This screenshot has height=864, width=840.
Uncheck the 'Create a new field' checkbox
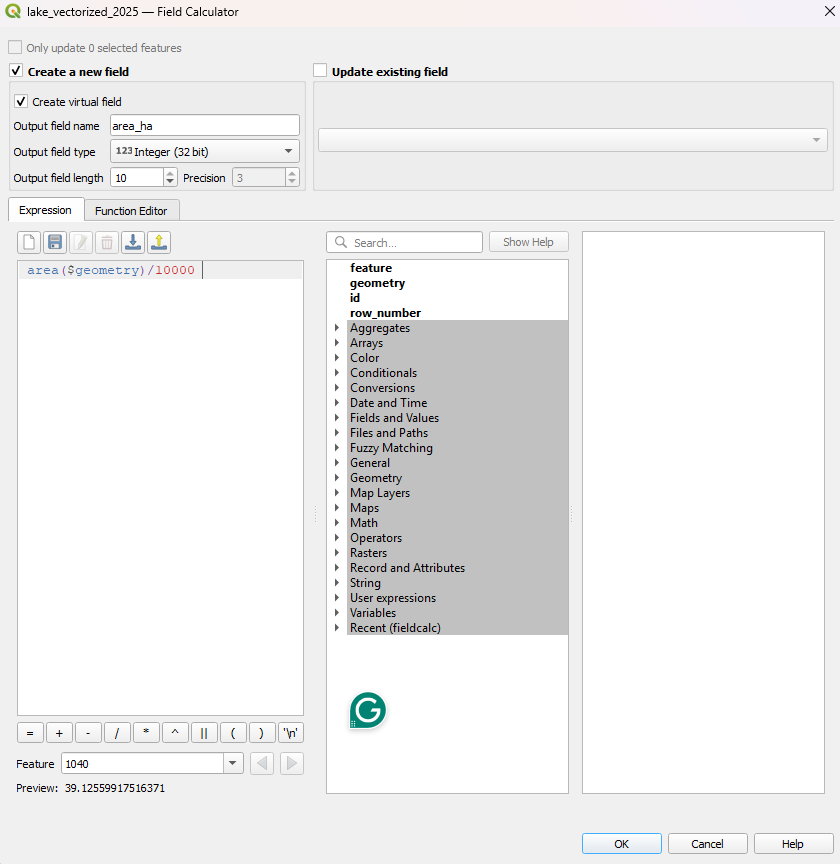point(17,71)
